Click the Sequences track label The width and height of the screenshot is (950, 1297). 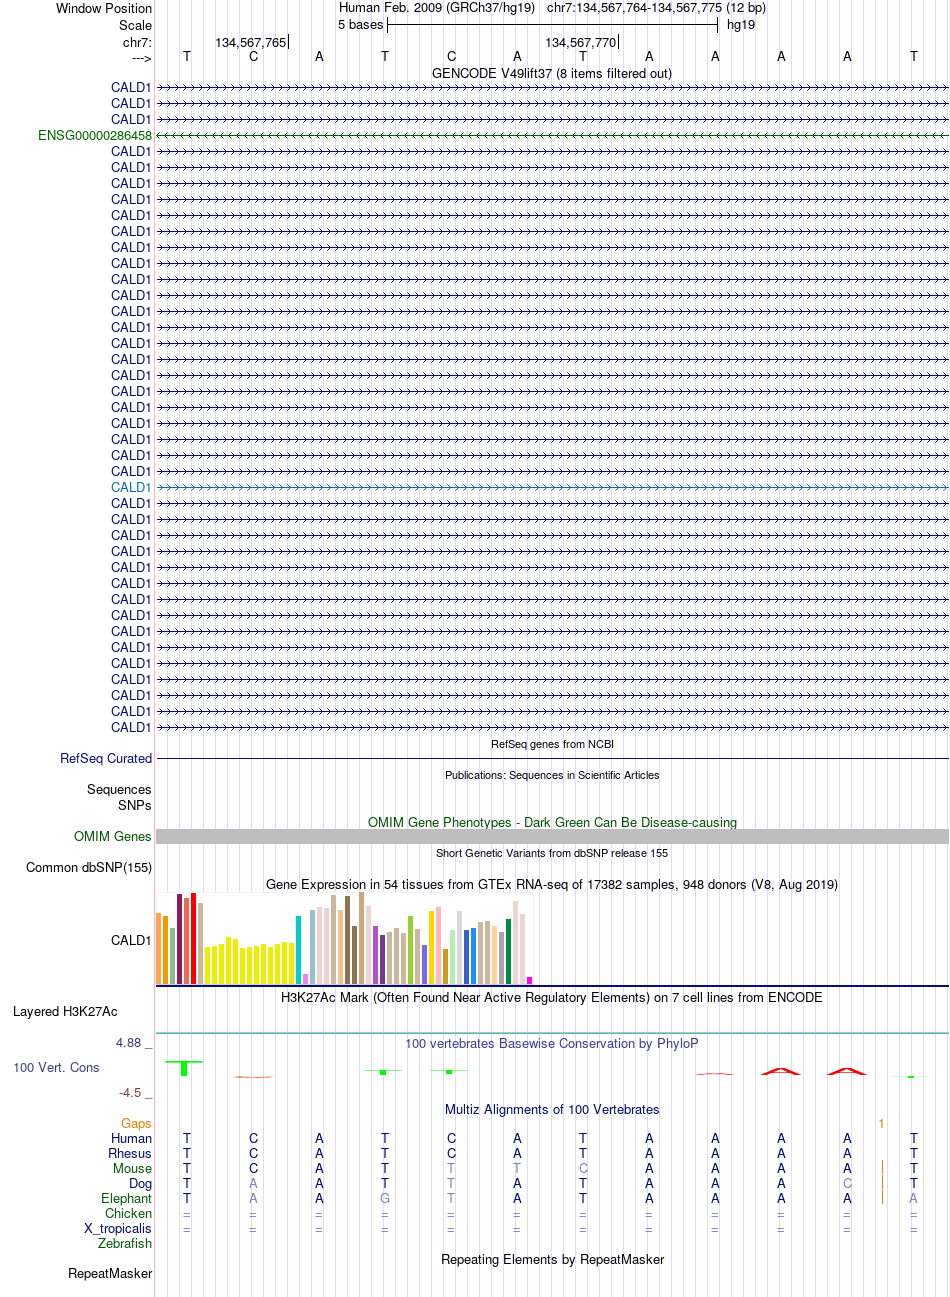[x=119, y=790]
